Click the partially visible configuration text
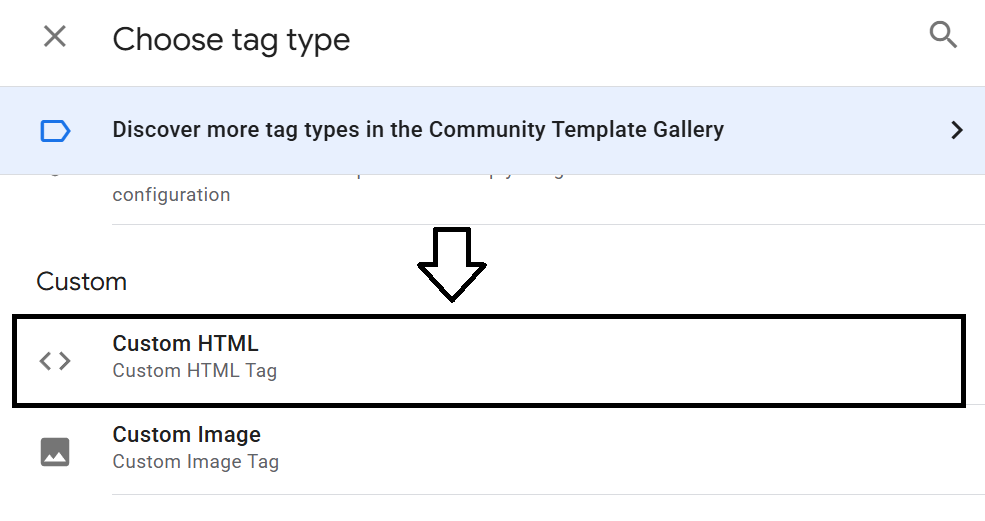Image resolution: width=985 pixels, height=521 pixels. [x=171, y=195]
